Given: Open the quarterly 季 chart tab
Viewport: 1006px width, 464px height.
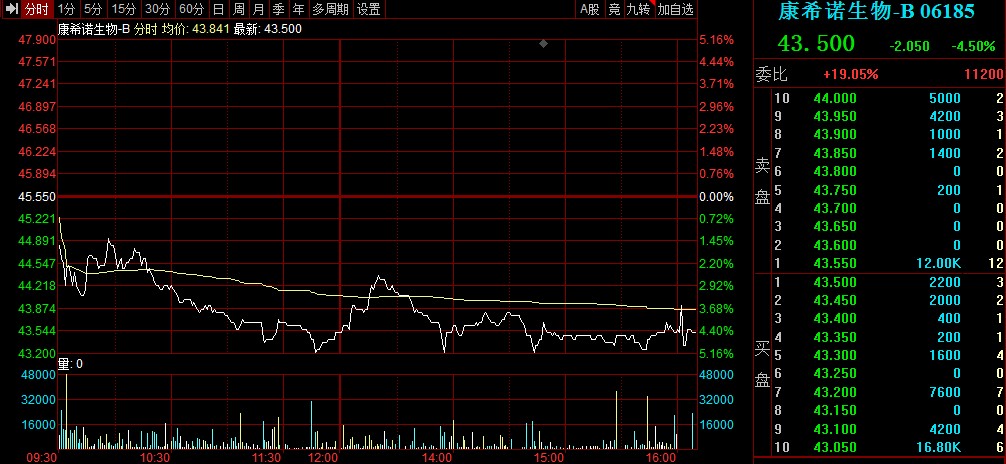Looking at the screenshot, I should click(x=278, y=9).
